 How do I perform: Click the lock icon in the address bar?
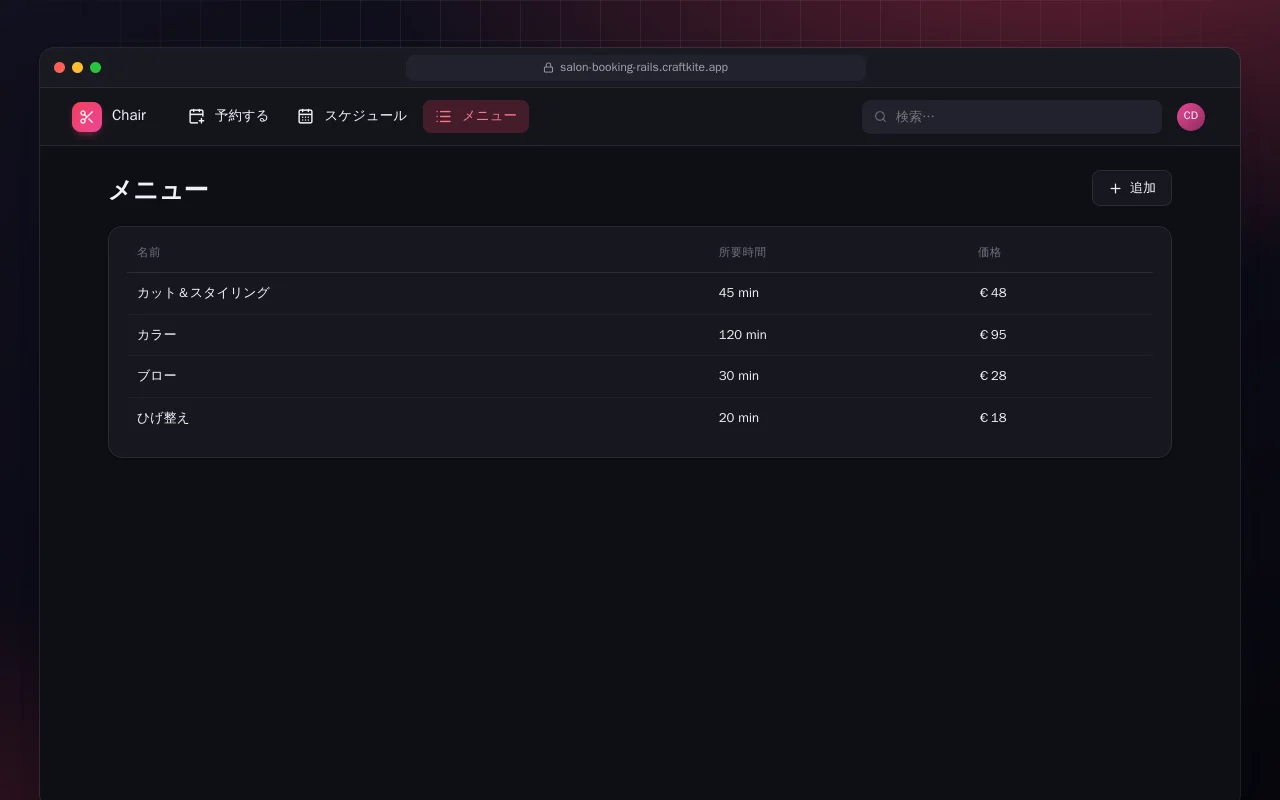548,68
